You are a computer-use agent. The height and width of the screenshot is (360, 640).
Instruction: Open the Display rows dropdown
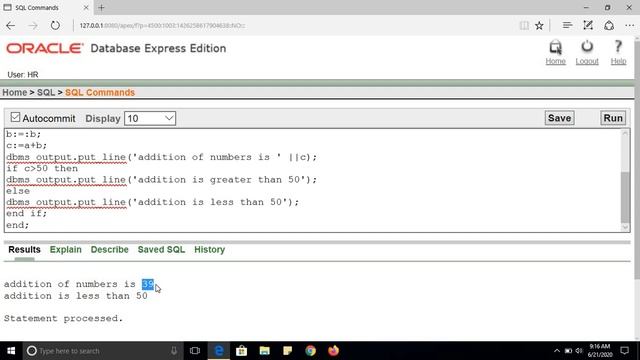tap(150, 118)
